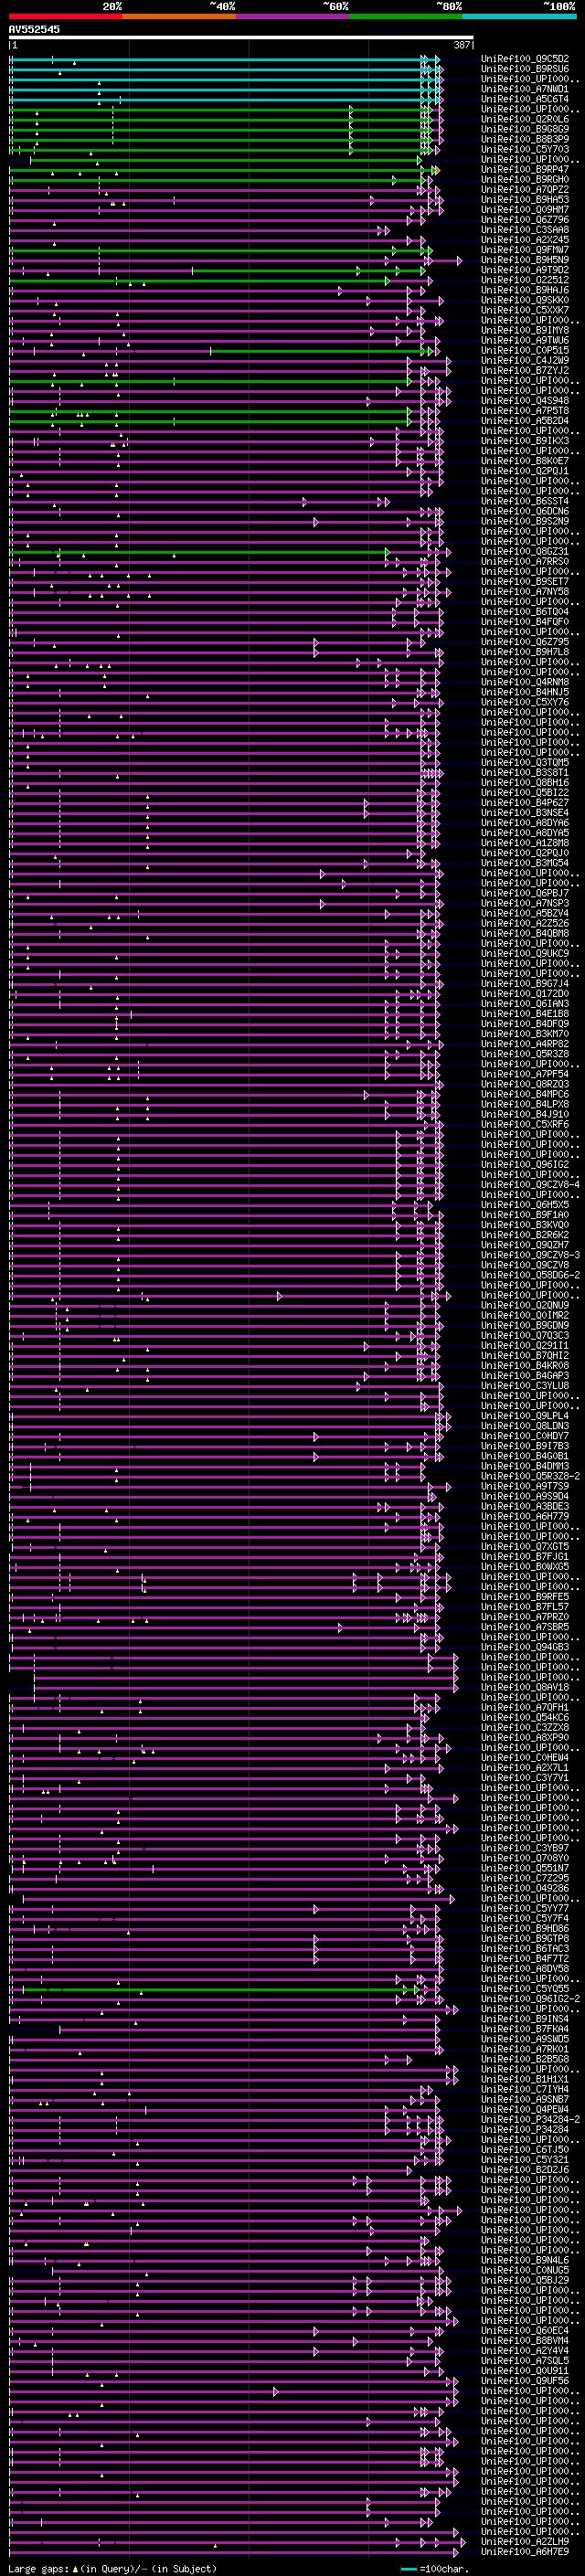Click the cyan alignment bar for UniRef100_Q9C5D2
The height and width of the screenshot is (2576, 585).
(x=225, y=59)
